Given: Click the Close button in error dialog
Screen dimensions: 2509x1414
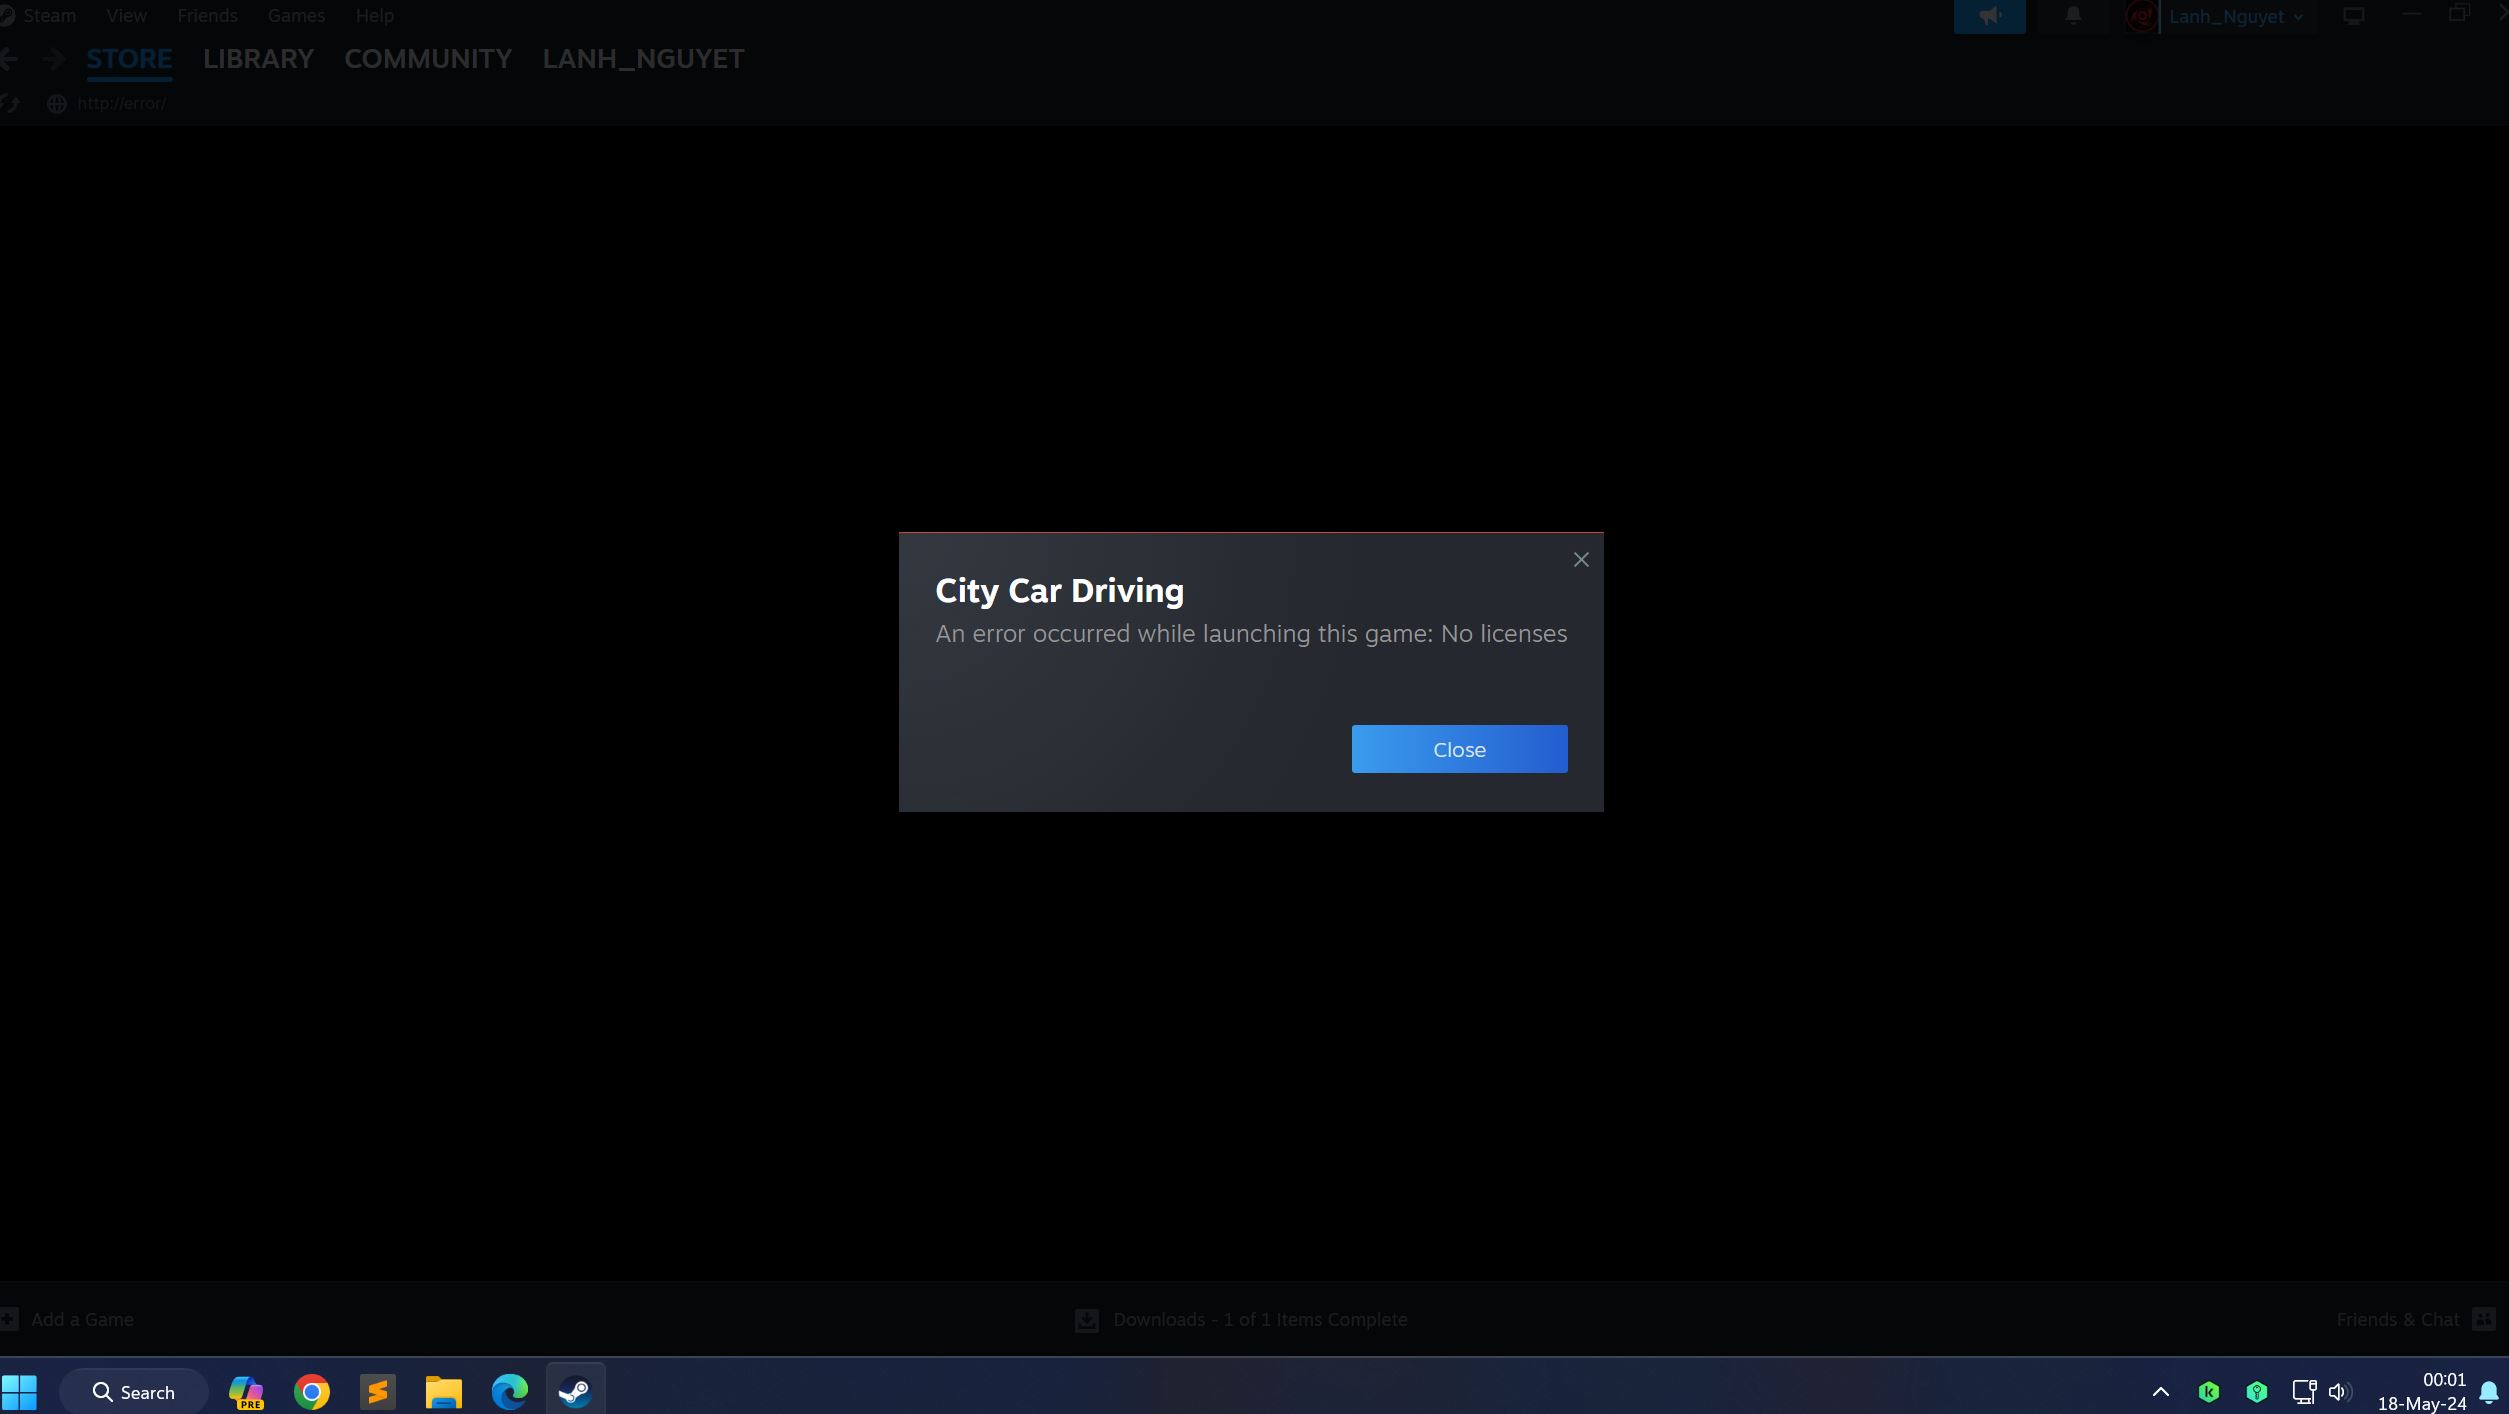Looking at the screenshot, I should [1459, 749].
